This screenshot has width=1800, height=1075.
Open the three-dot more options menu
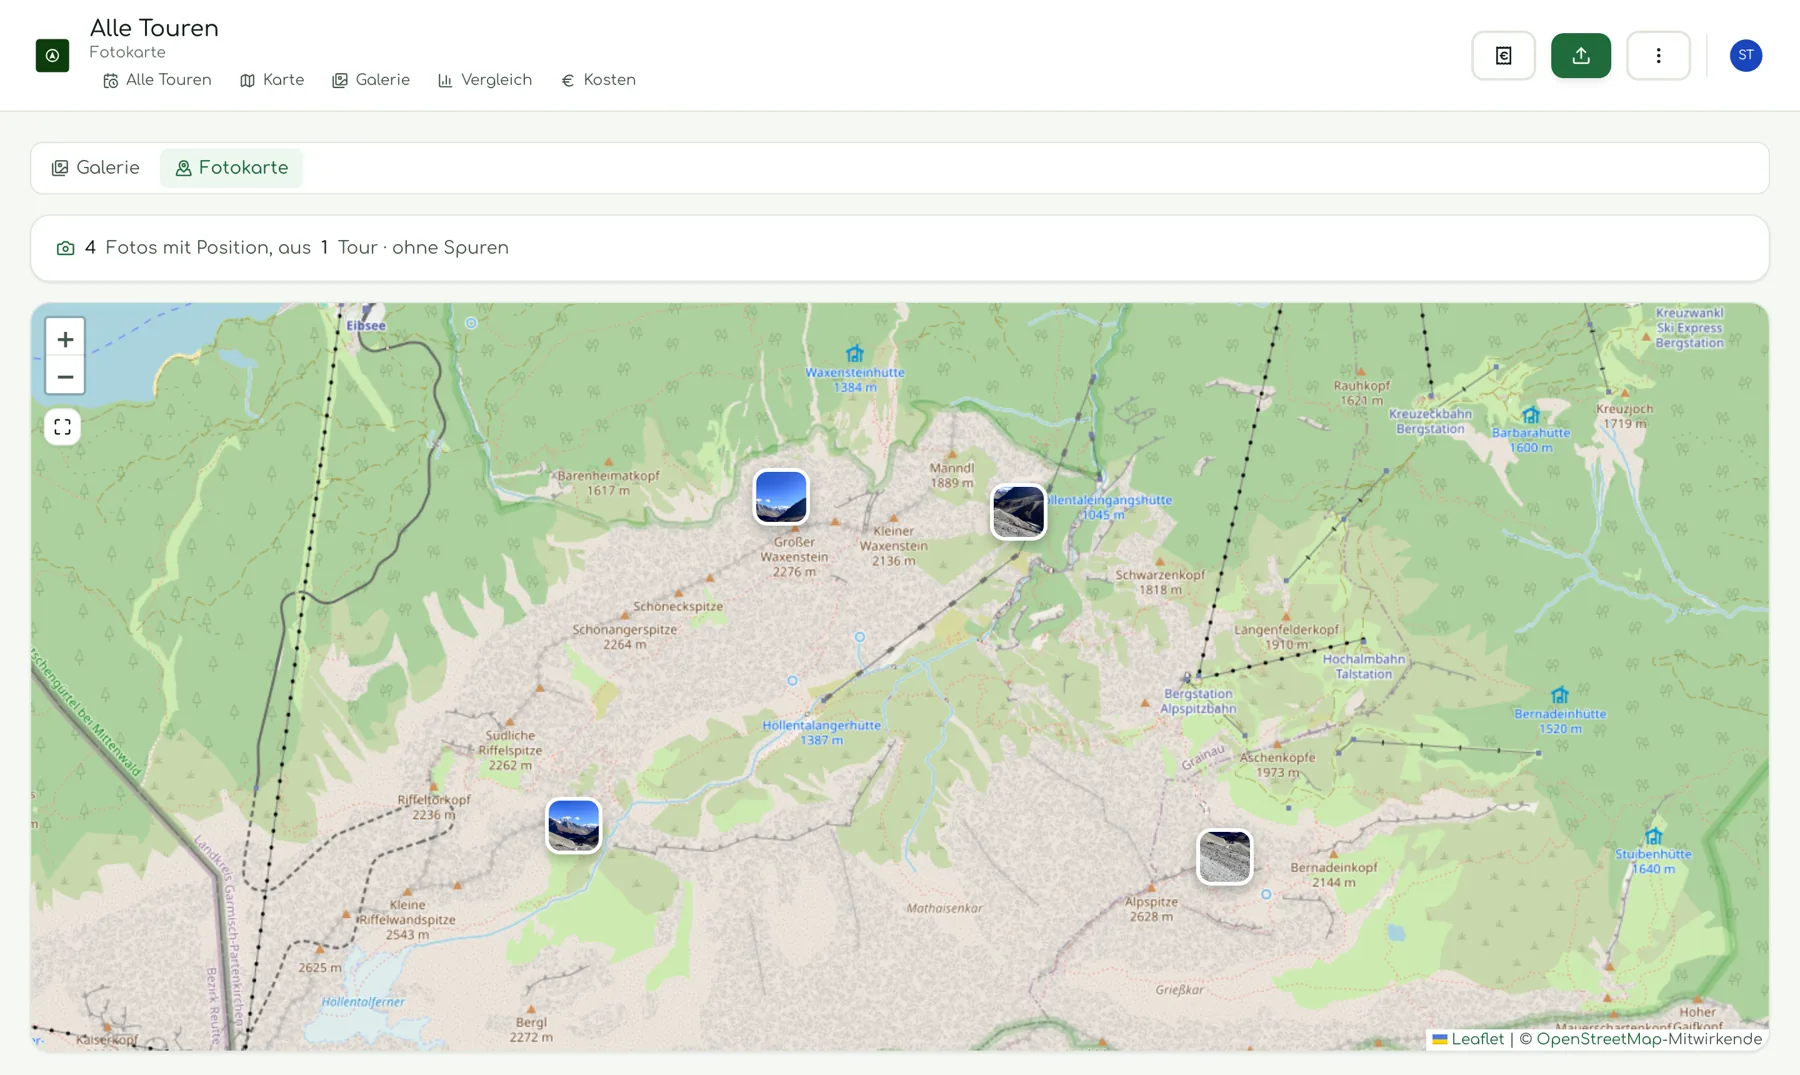pyautogui.click(x=1658, y=55)
